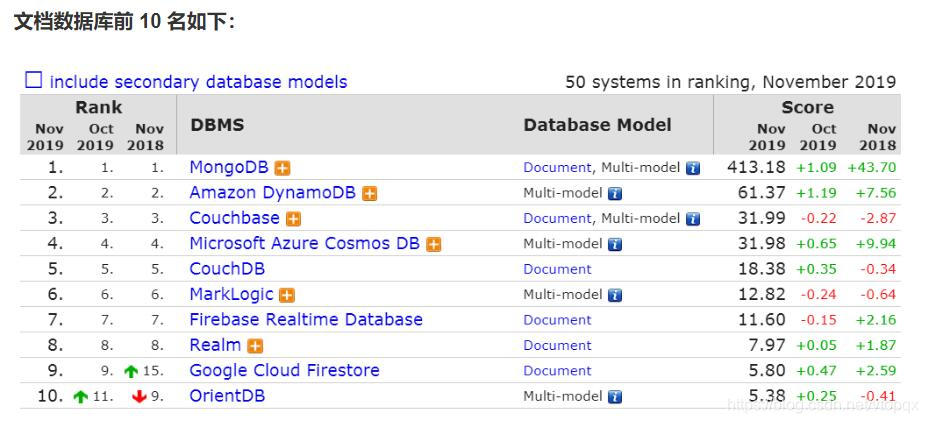This screenshot has width=928, height=423.
Task: Open Multi-model info icon in OrientDB row
Action: click(616, 397)
